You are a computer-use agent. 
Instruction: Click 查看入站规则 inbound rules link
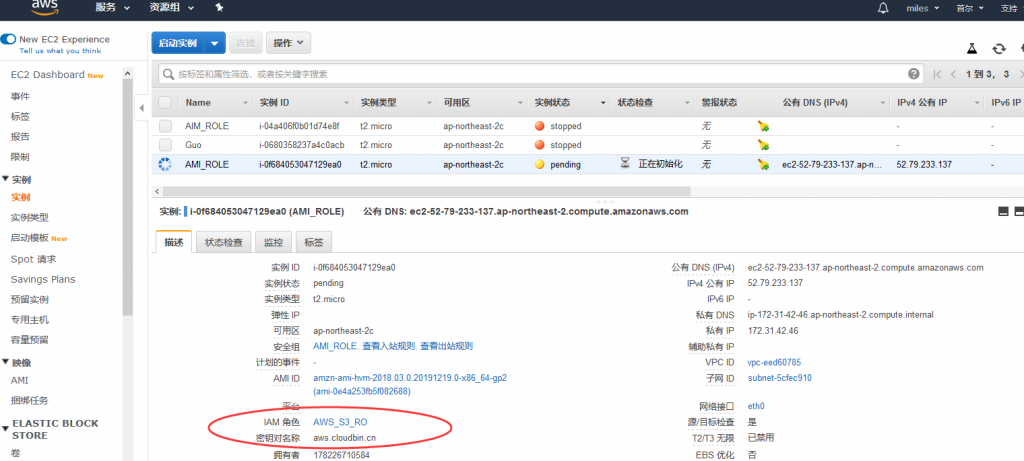(x=391, y=346)
